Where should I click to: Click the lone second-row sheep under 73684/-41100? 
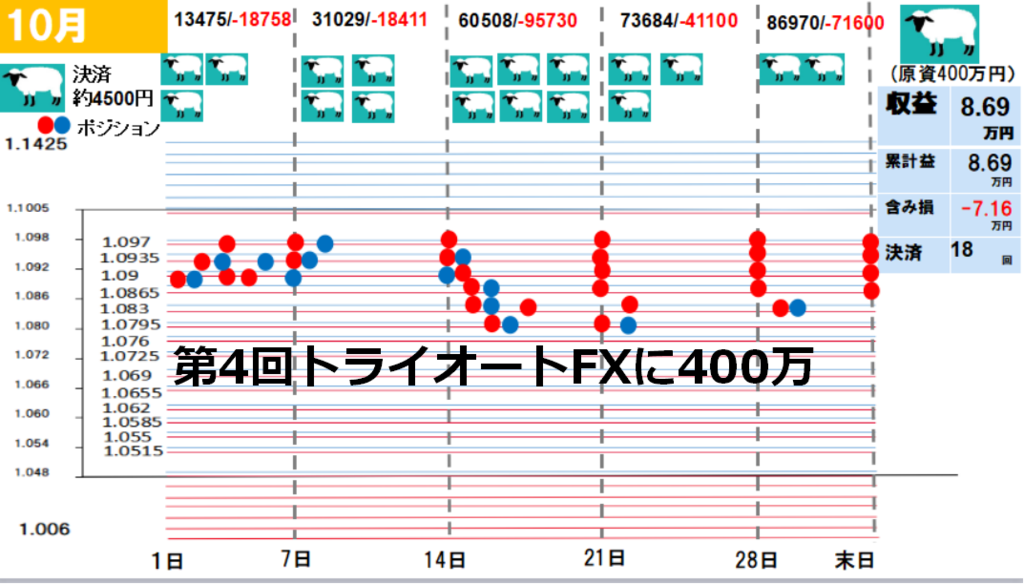point(630,106)
